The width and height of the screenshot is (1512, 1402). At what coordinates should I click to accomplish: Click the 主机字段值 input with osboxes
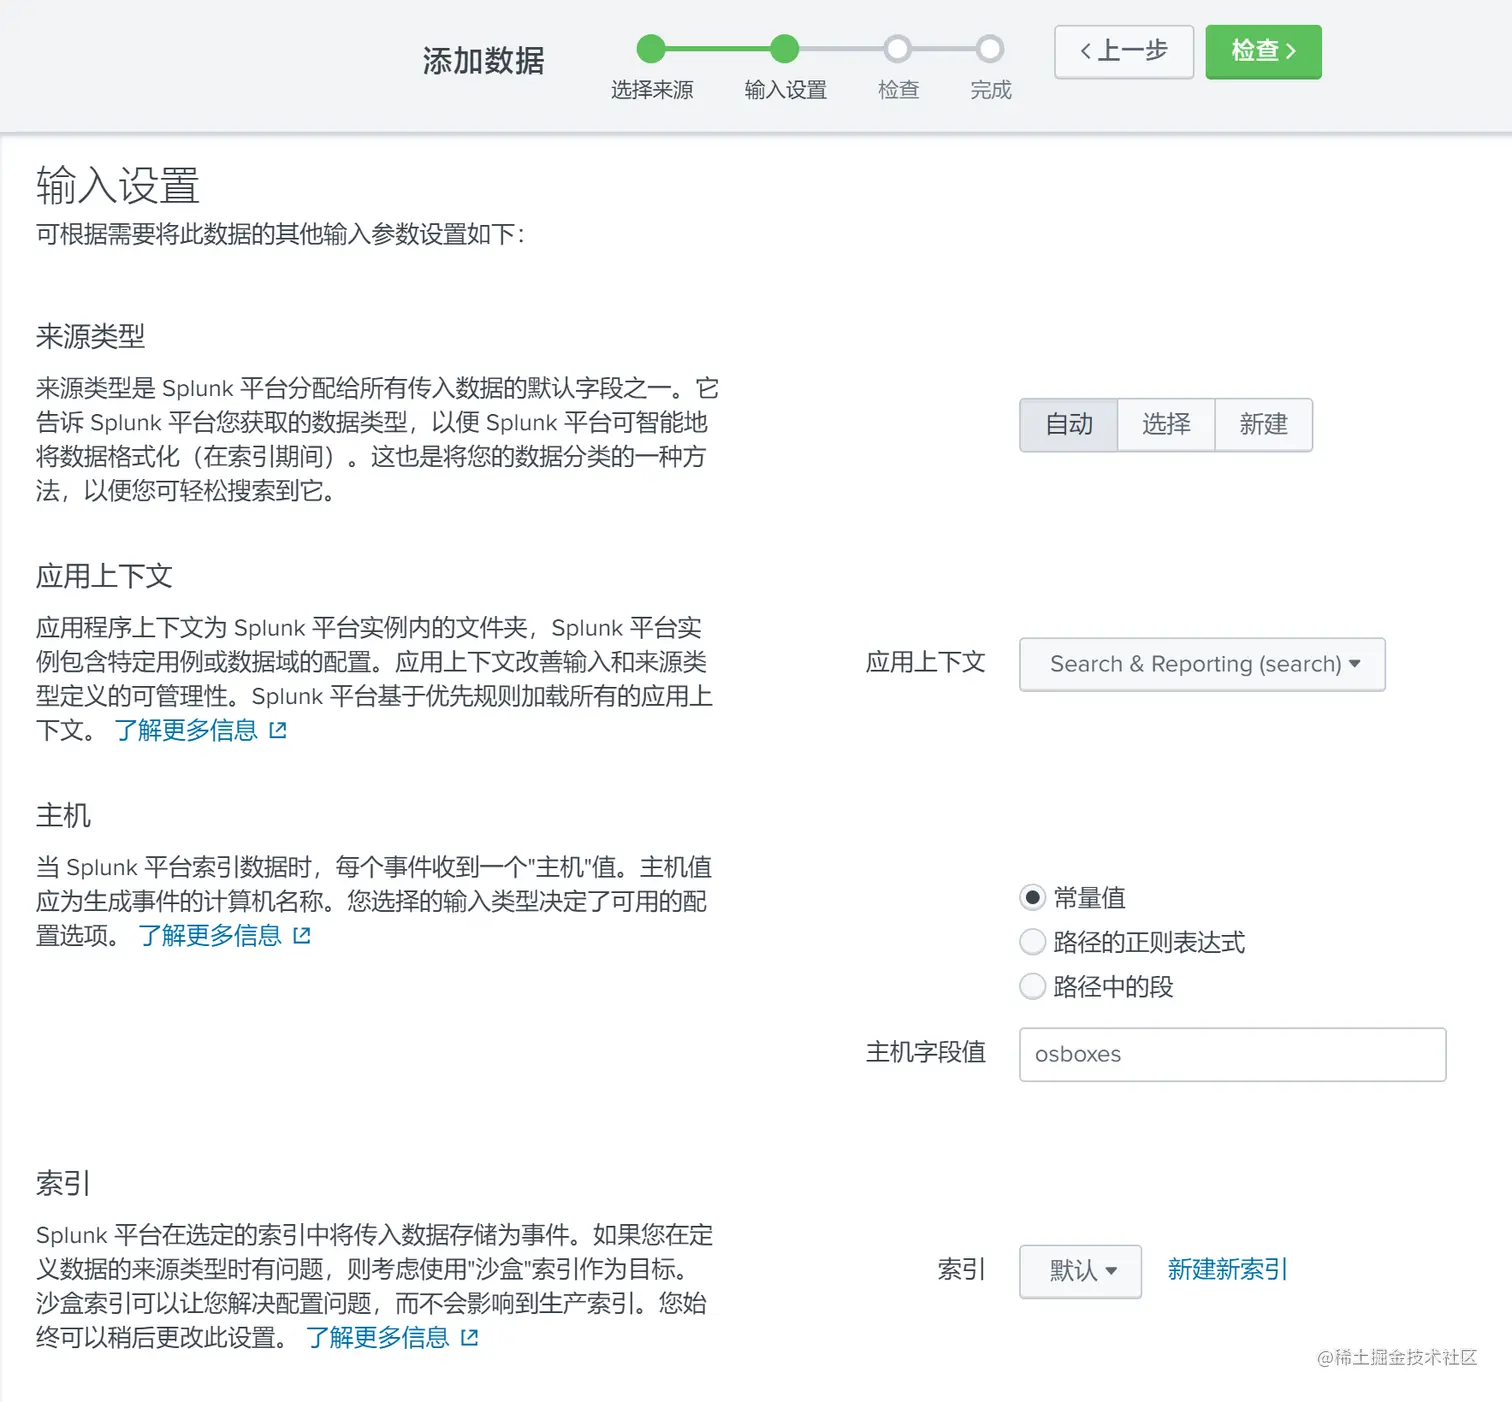pos(1232,1054)
